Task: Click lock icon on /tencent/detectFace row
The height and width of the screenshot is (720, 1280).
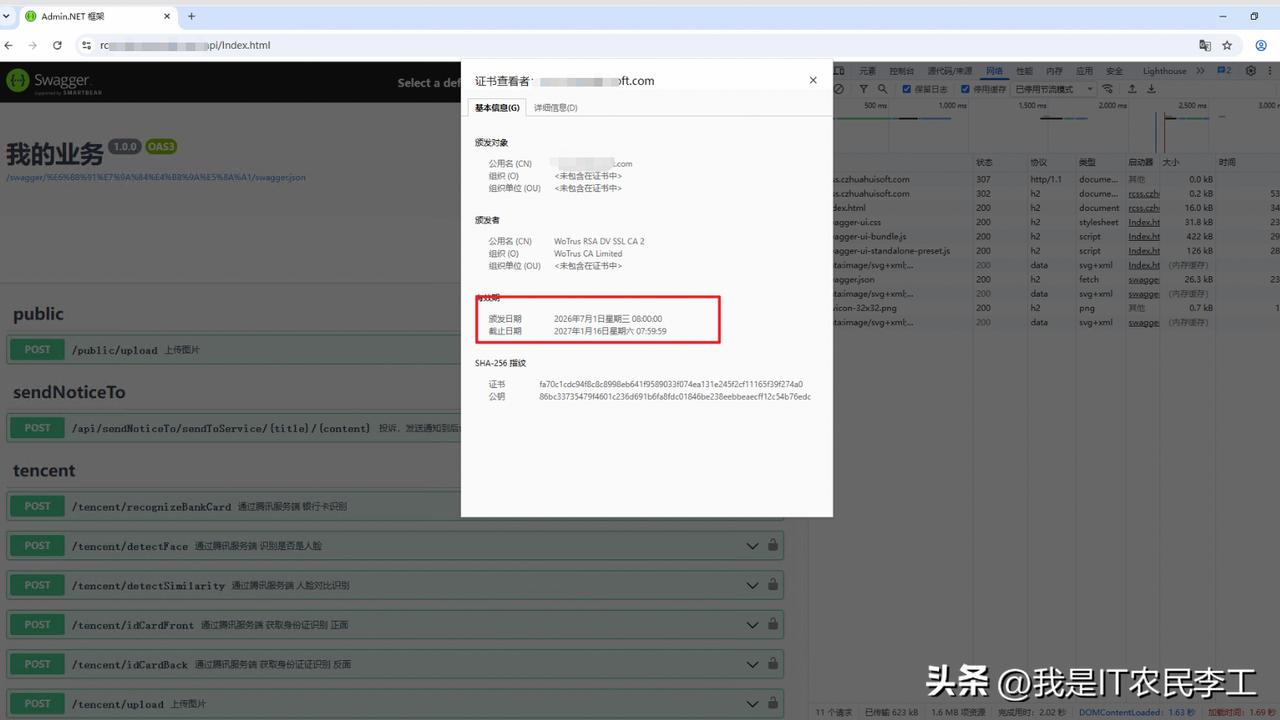Action: click(773, 546)
